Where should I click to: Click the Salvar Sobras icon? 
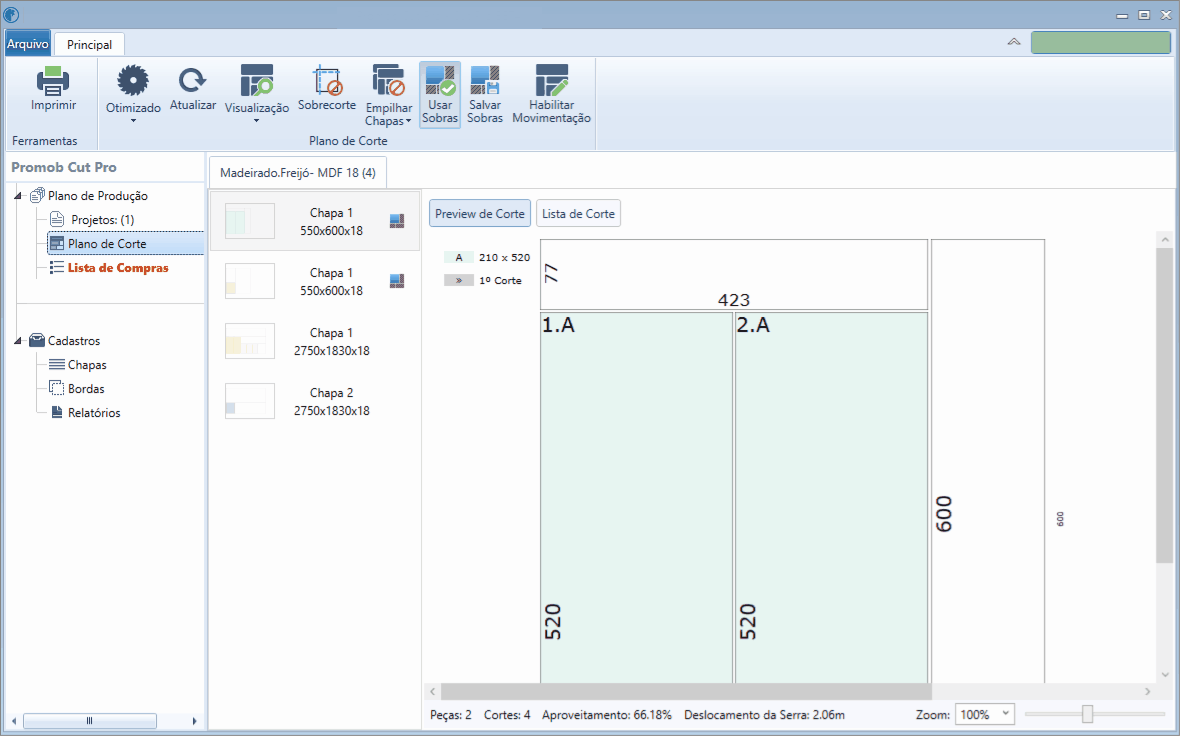[x=485, y=80]
